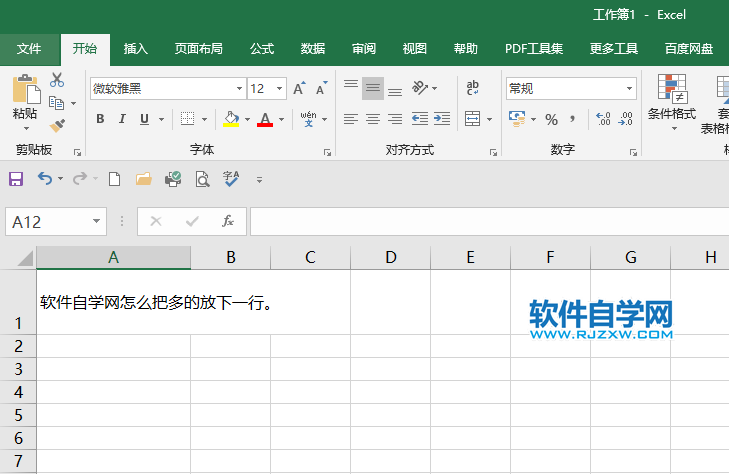Align text to bottom
Viewport: 729px width, 474px height.
click(x=395, y=91)
